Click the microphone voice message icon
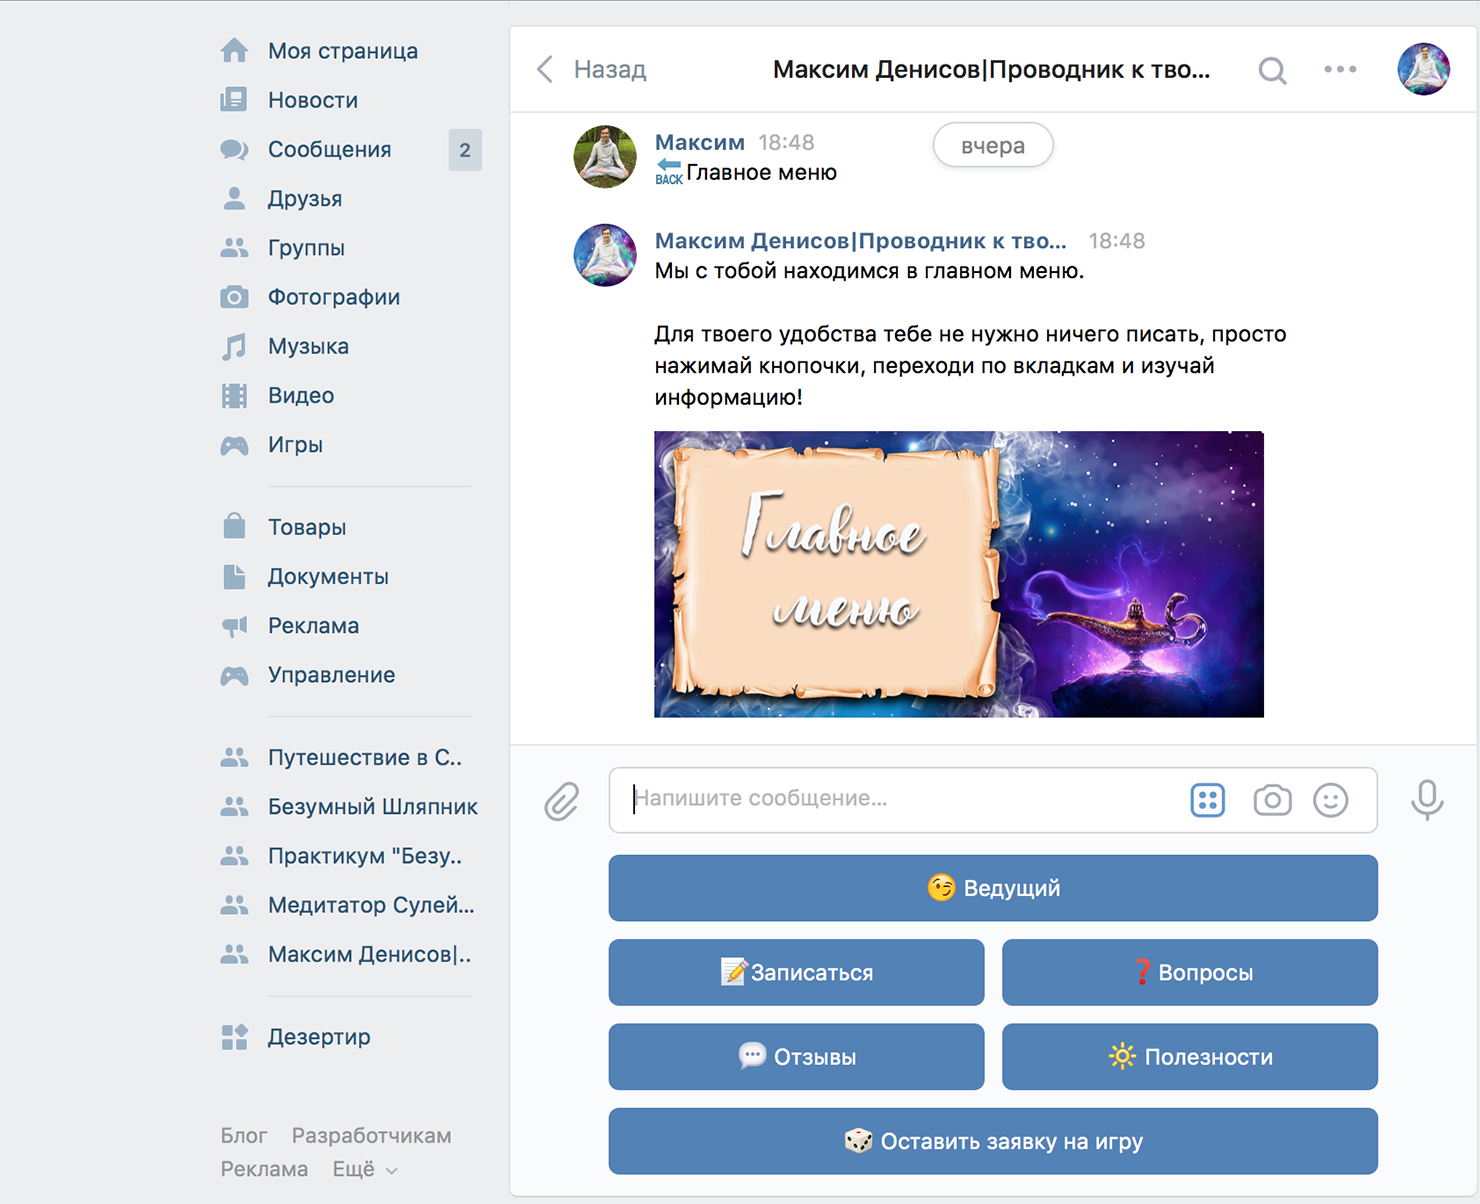Viewport: 1480px width, 1204px height. pos(1427,800)
